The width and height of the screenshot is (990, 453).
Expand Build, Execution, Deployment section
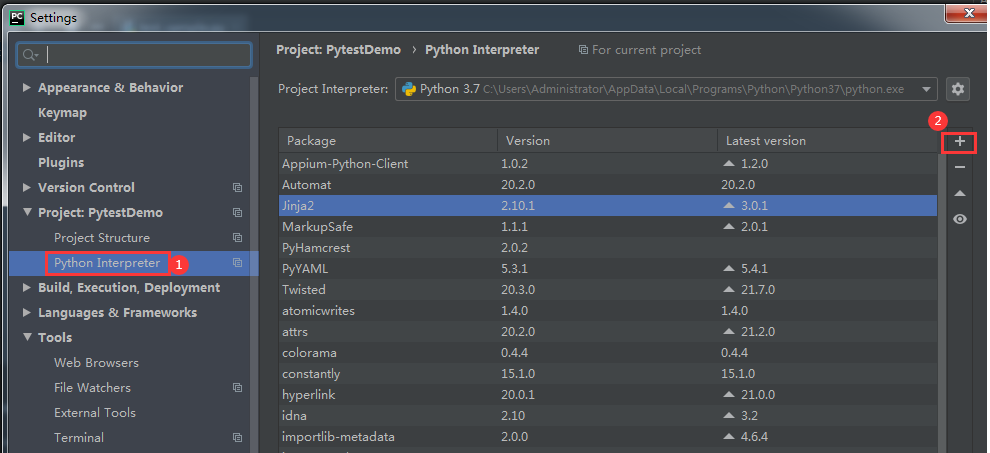pyautogui.click(x=27, y=287)
